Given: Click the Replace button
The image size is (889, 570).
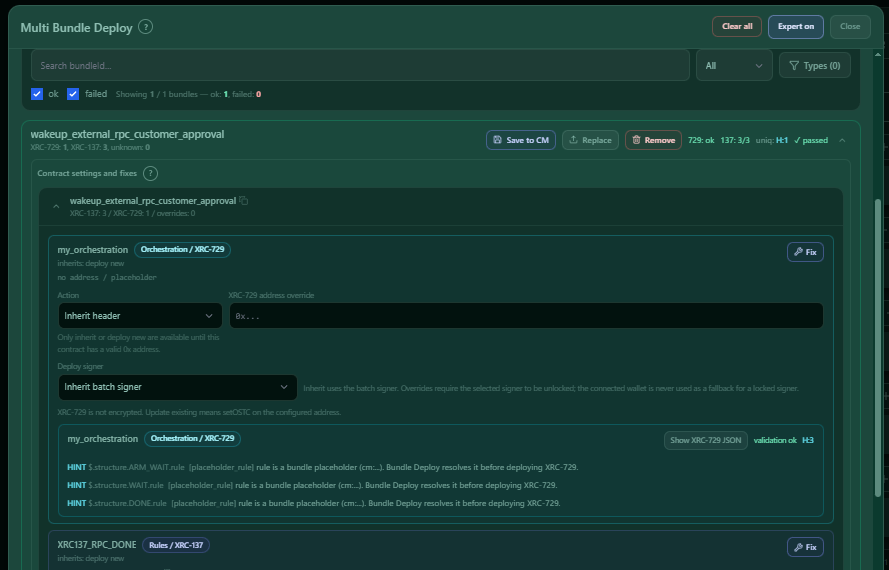Looking at the screenshot, I should (590, 140).
